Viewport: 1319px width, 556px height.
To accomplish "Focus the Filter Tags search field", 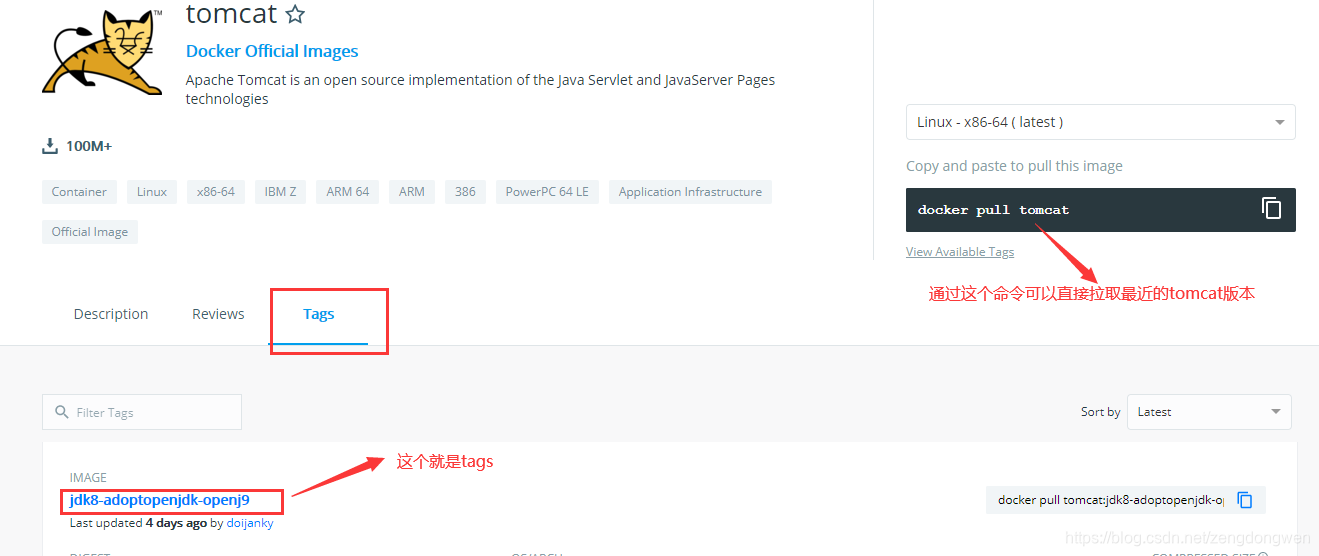I will (x=142, y=412).
